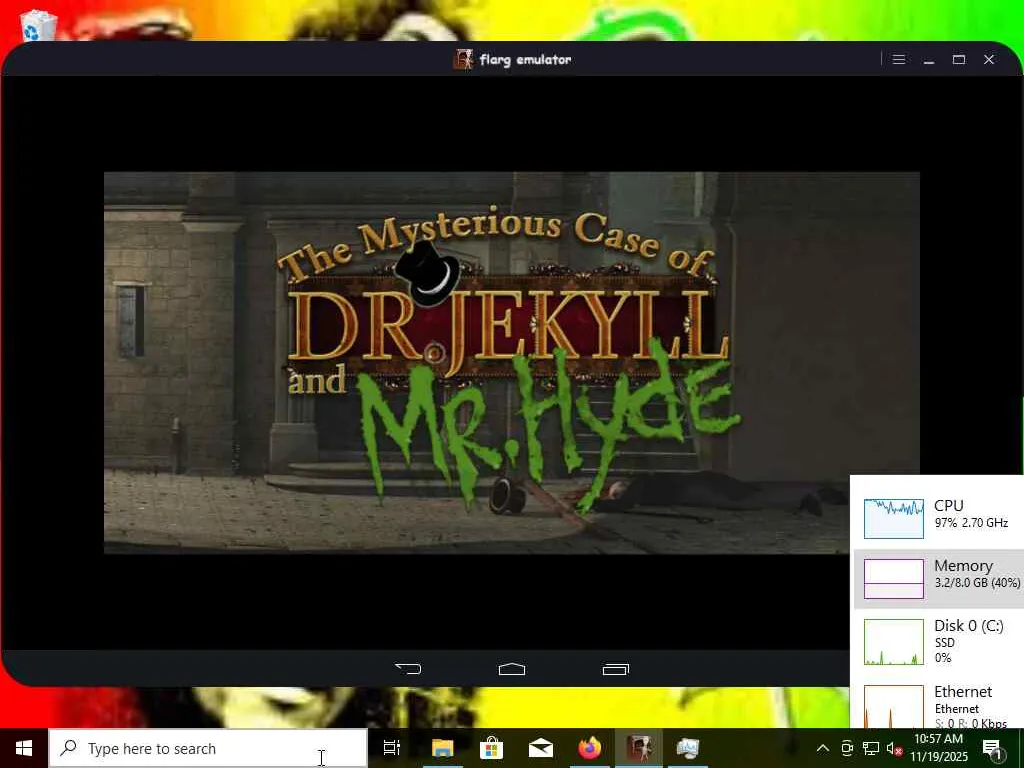Viewport: 1024px width, 768px height.
Task: Click the Memory usage graph thumbnail
Action: tap(893, 579)
